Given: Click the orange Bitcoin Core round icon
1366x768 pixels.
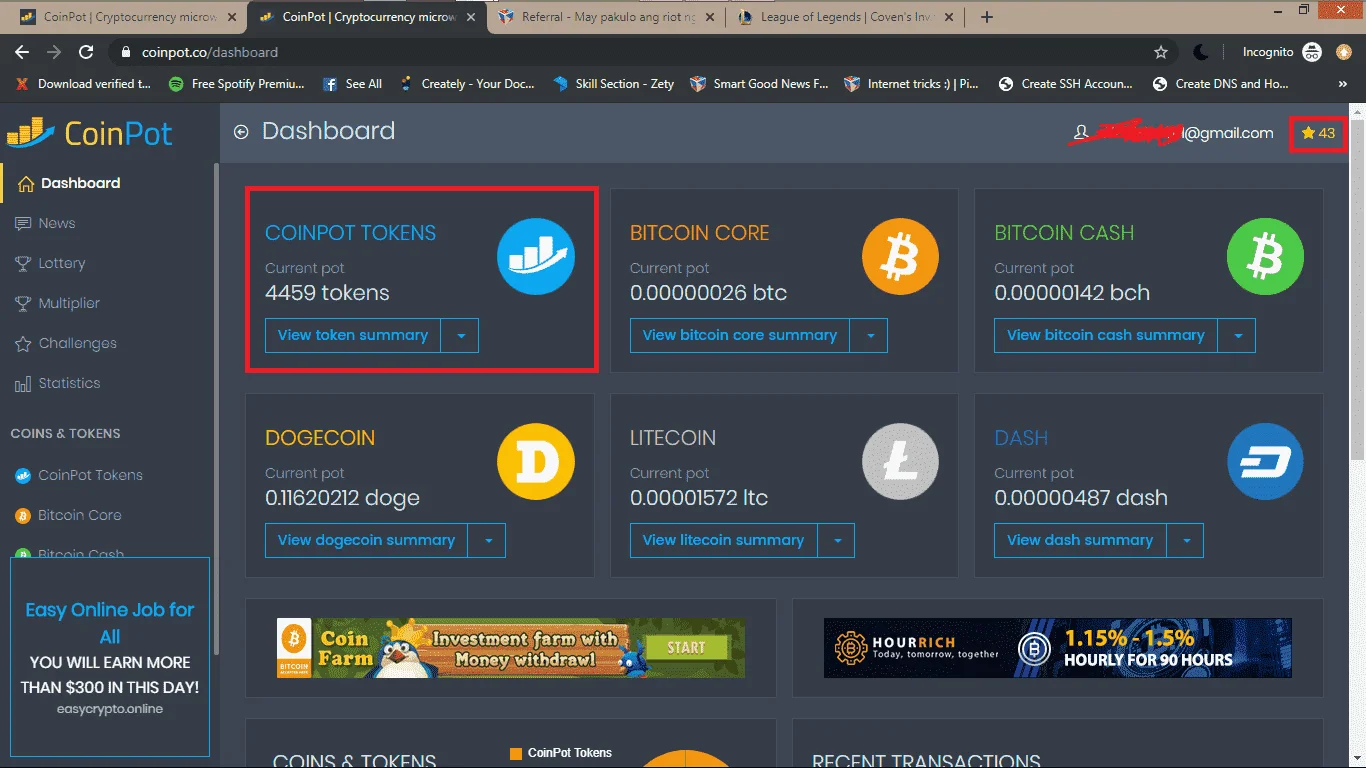Looking at the screenshot, I should tap(901, 257).
